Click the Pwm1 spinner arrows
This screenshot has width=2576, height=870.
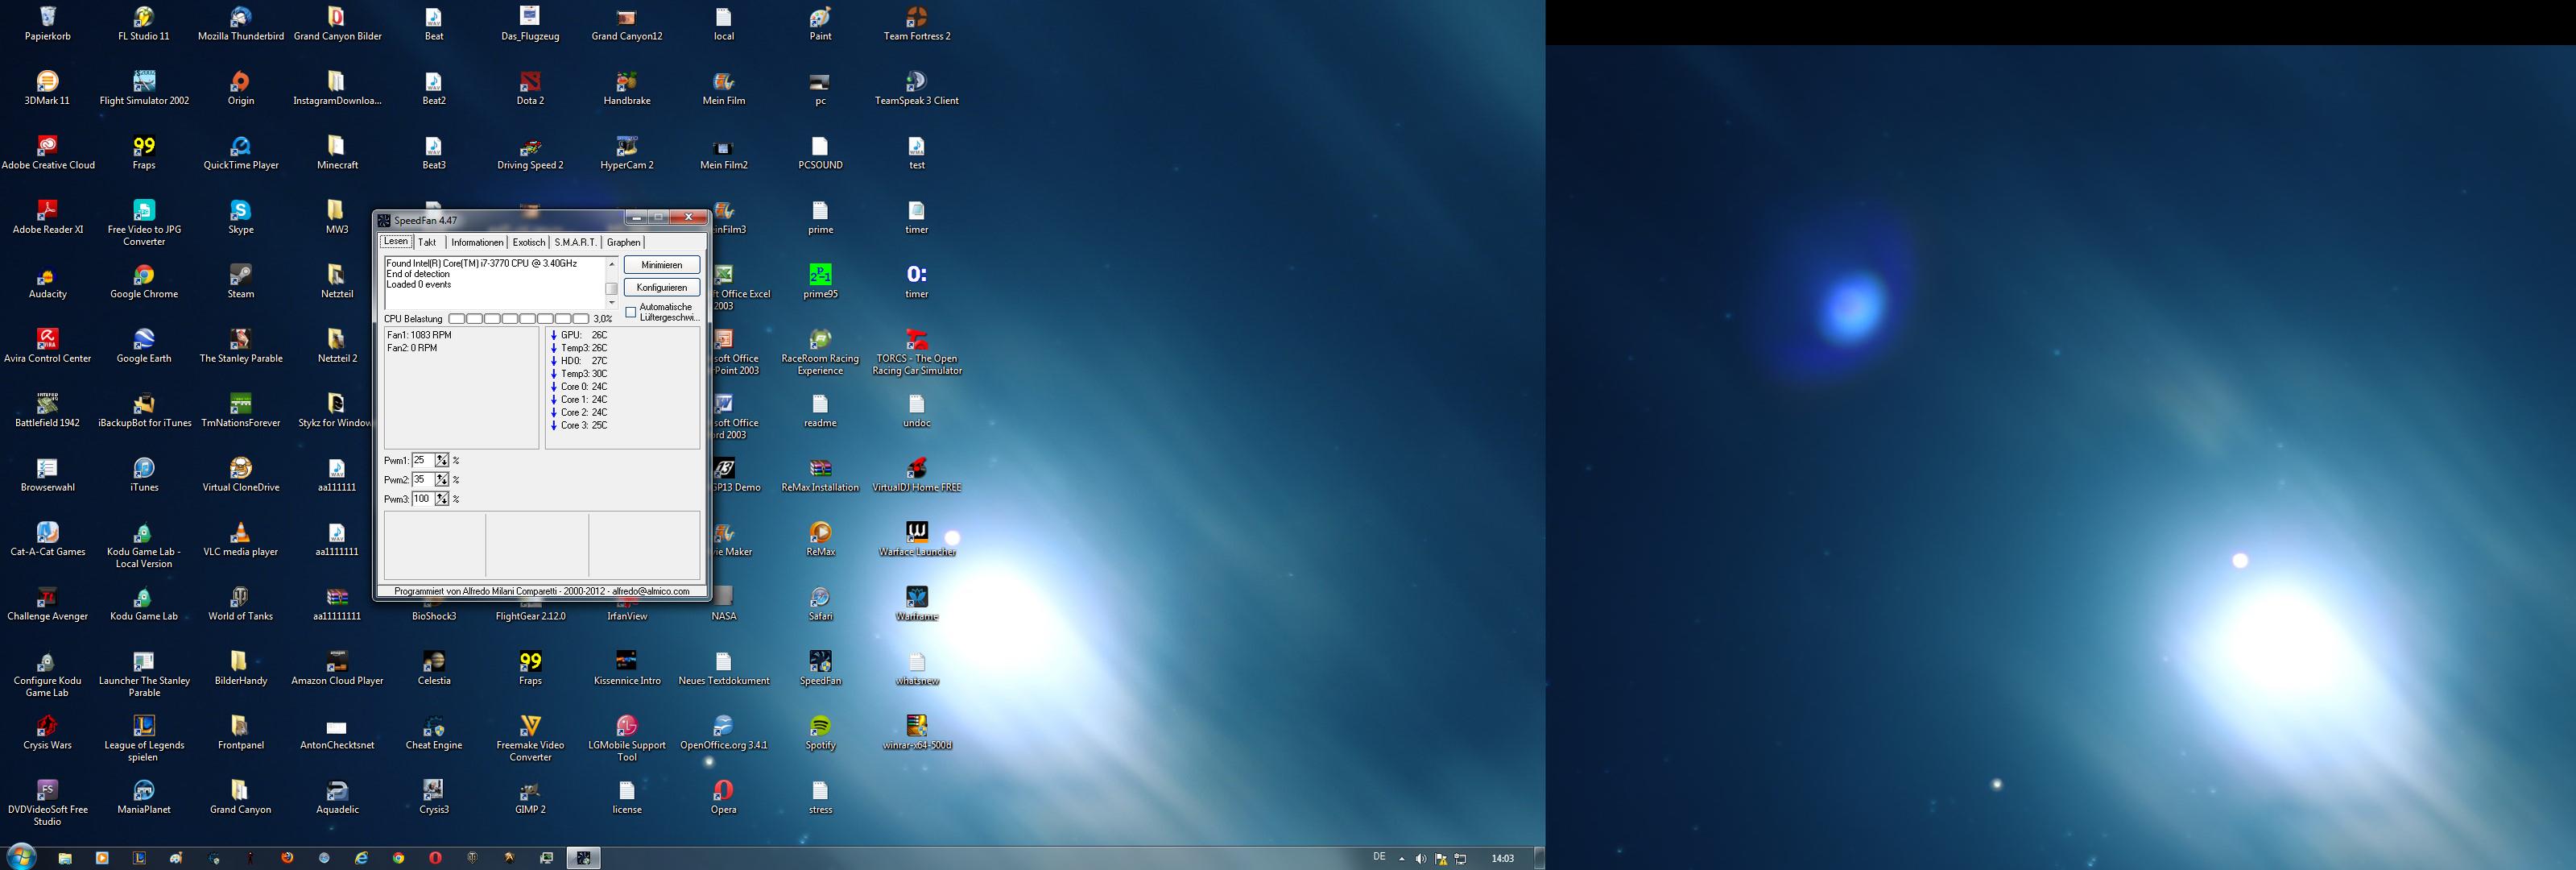(442, 461)
